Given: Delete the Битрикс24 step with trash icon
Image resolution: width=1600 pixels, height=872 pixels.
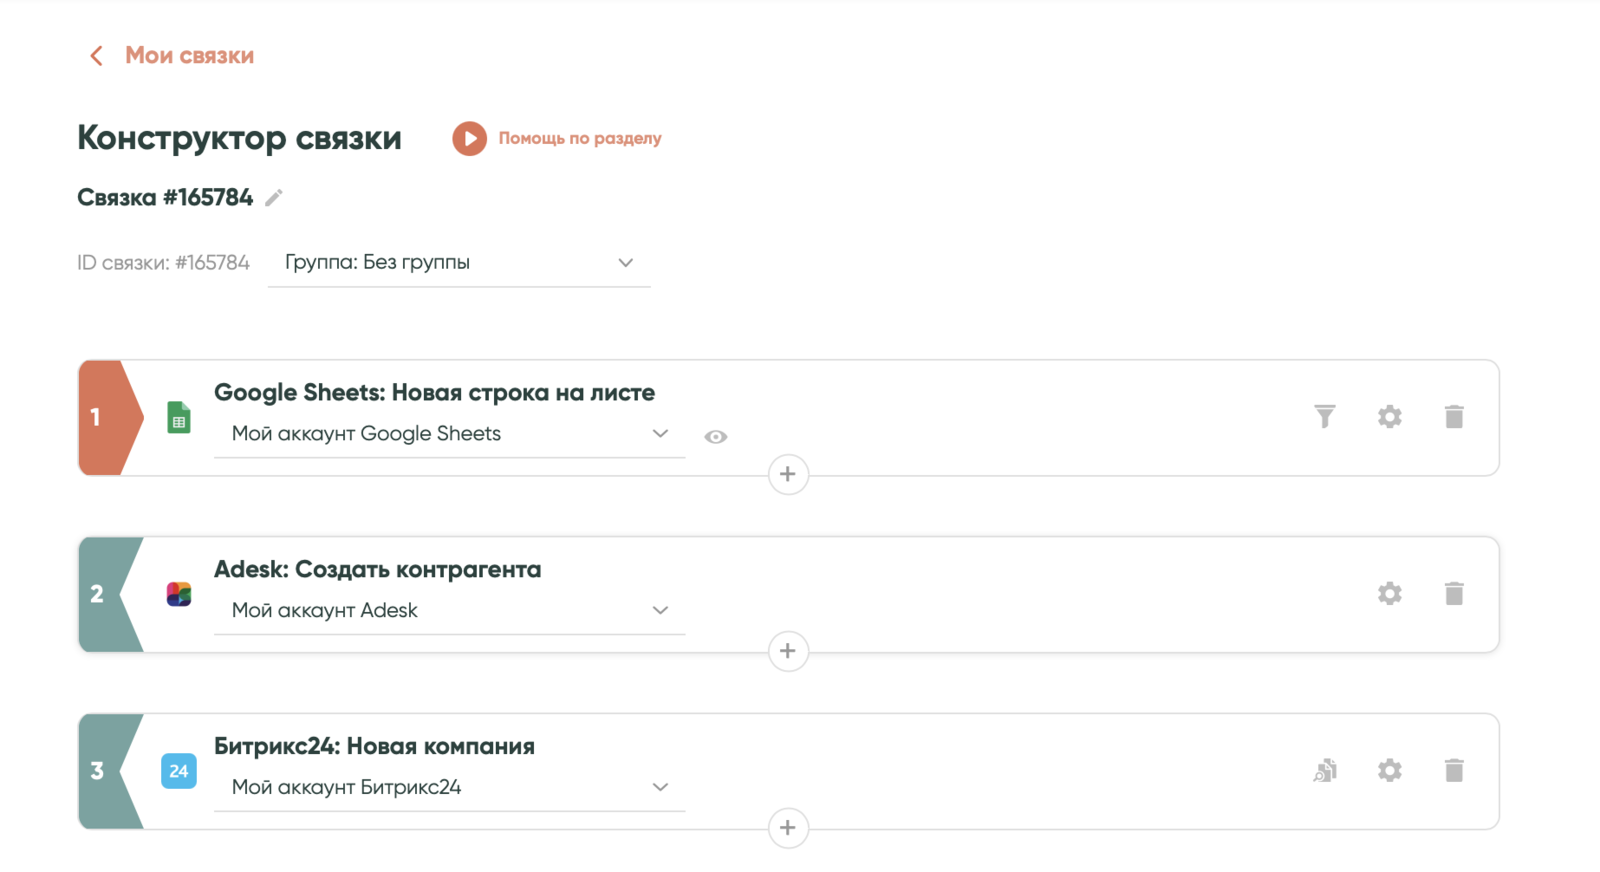Looking at the screenshot, I should [x=1454, y=770].
